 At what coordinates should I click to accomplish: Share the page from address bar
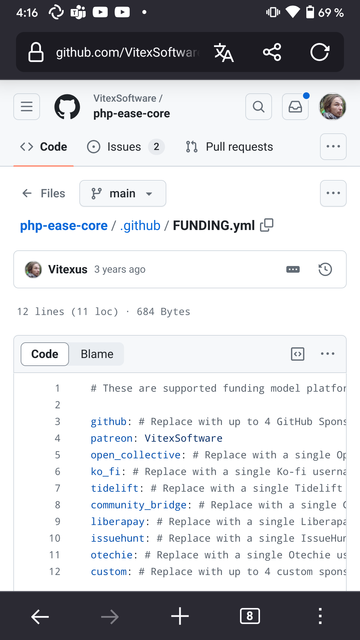272,52
